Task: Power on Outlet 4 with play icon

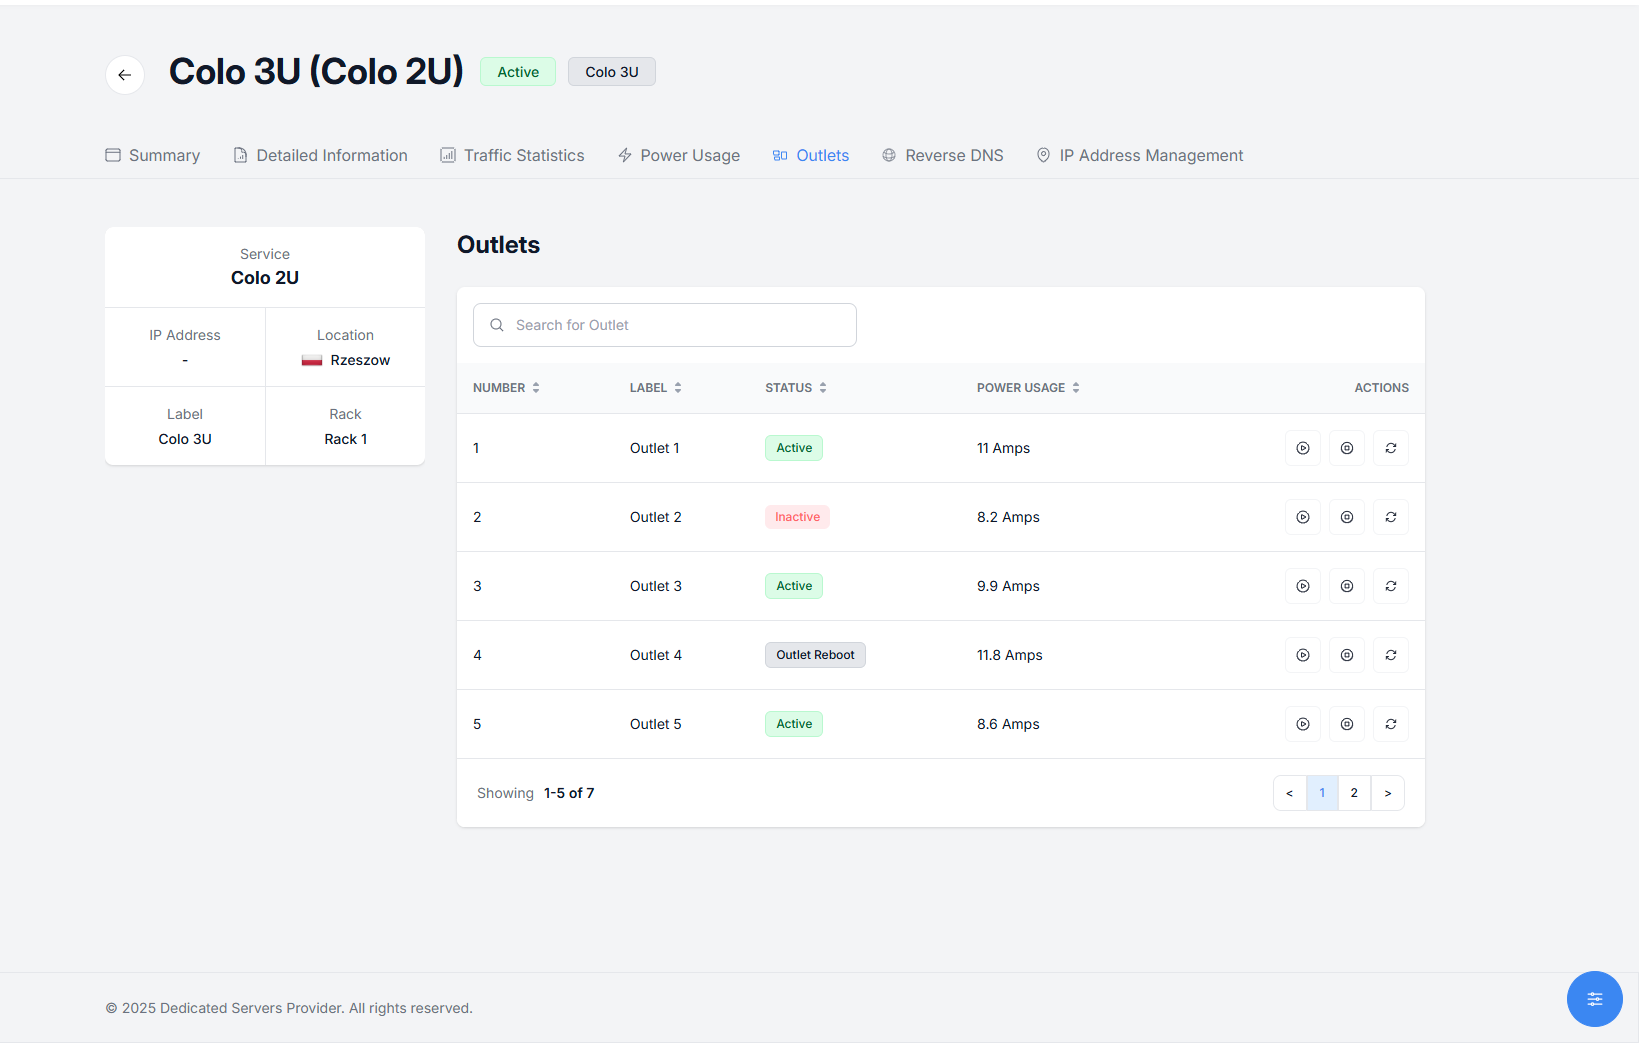Action: click(1303, 655)
